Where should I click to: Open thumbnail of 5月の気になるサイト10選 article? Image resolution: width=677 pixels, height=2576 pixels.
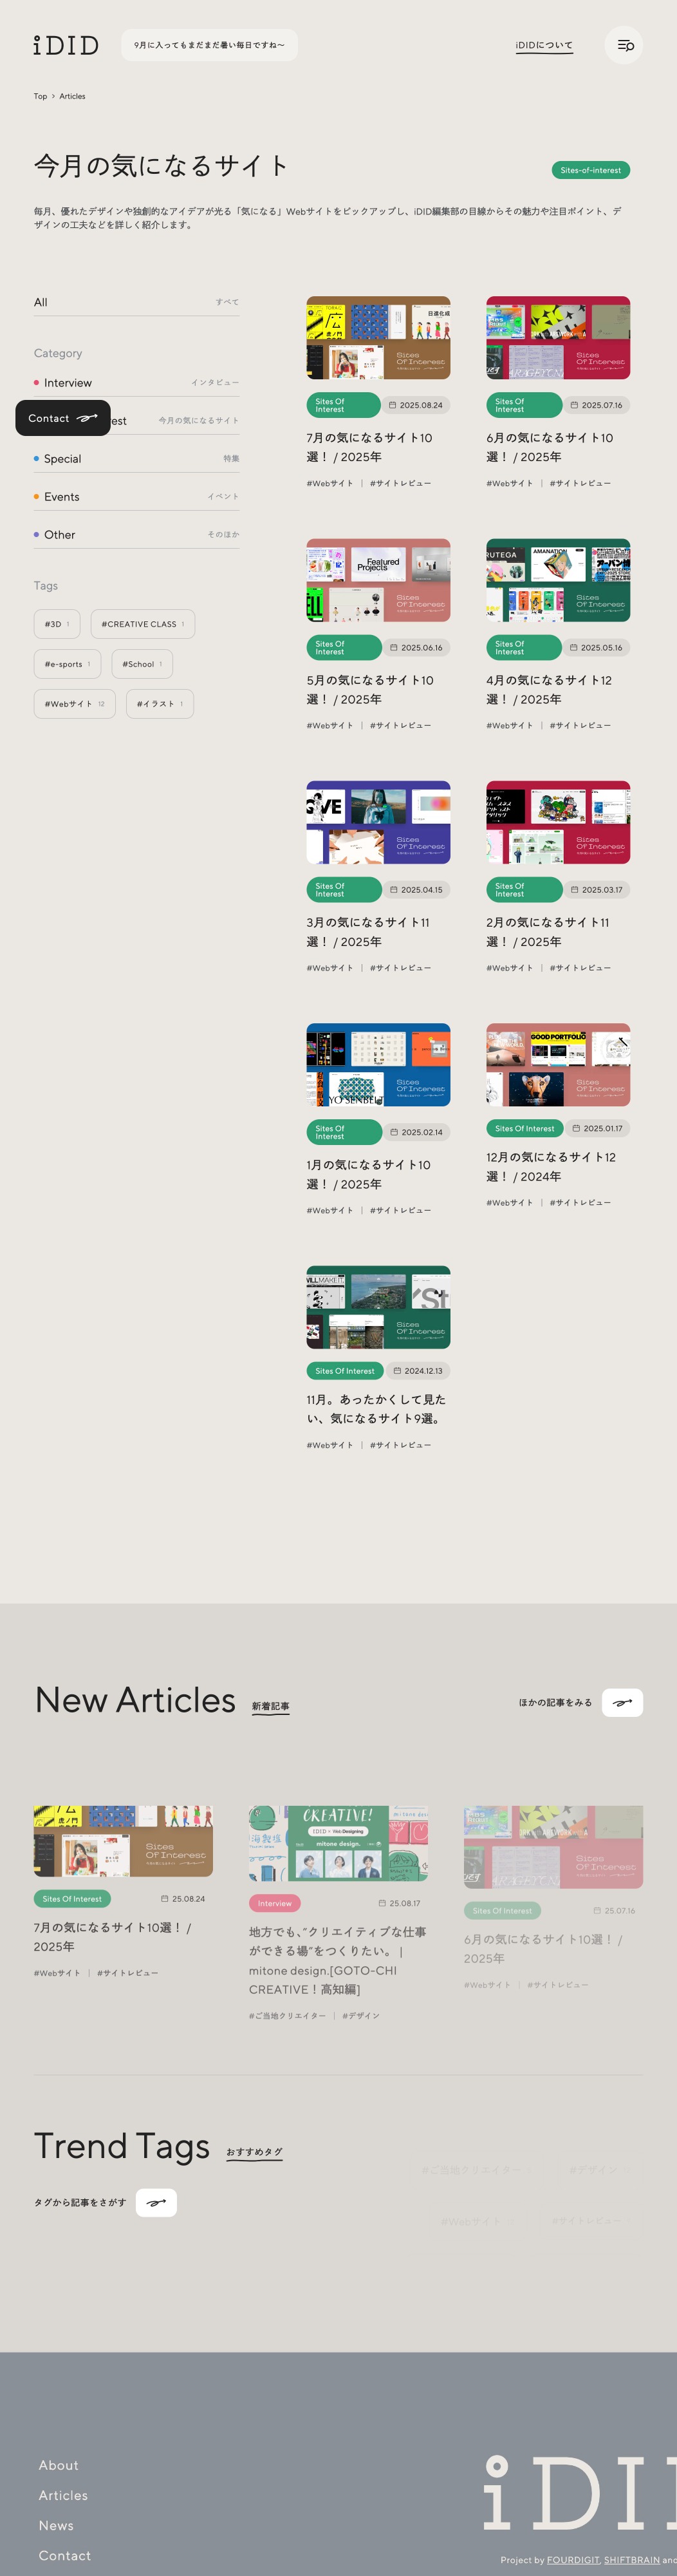(378, 580)
